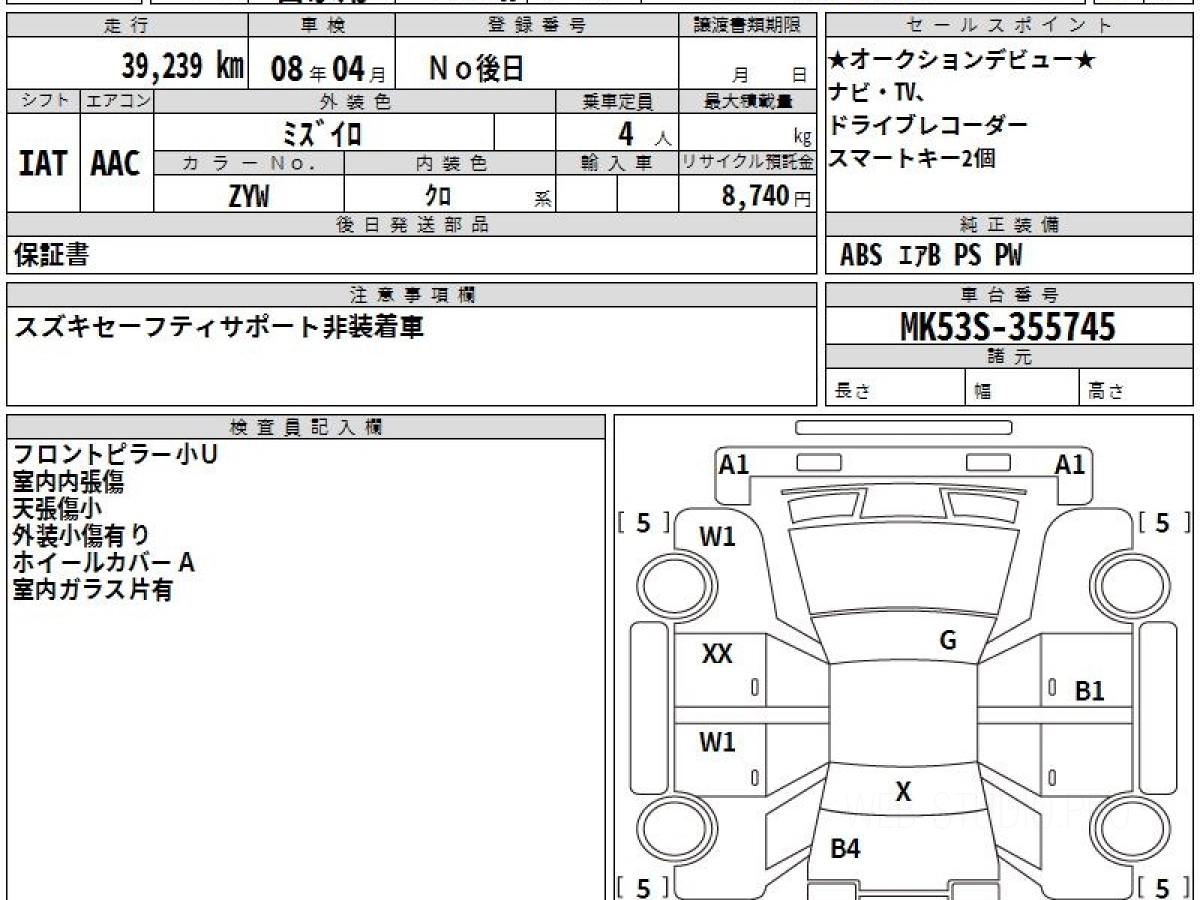Click the 走行 column header
This screenshot has height=900, width=1200.
126,26
